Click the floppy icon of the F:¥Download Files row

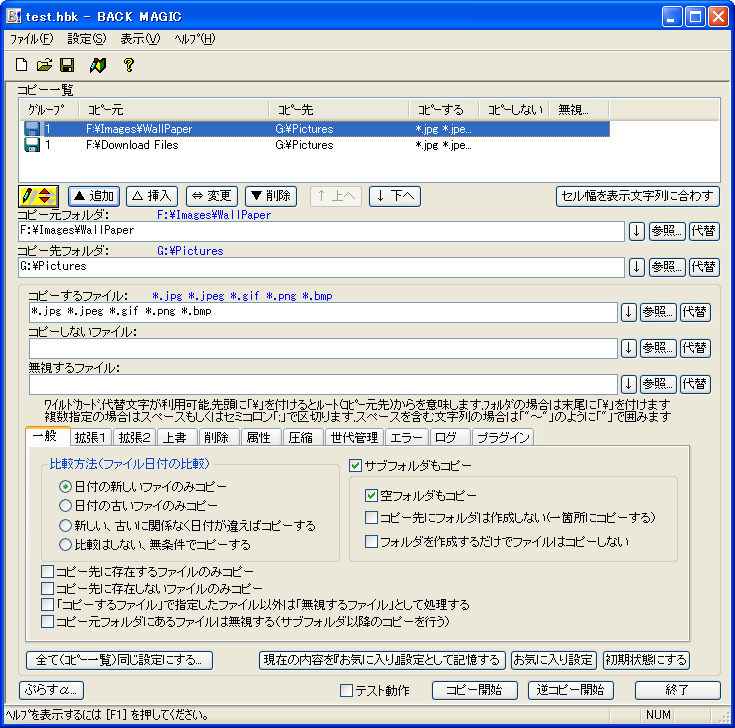click(x=32, y=145)
